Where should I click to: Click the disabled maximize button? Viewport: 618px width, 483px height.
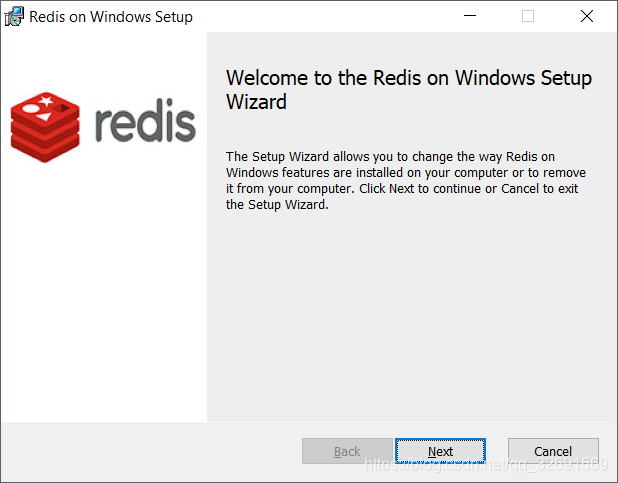528,16
